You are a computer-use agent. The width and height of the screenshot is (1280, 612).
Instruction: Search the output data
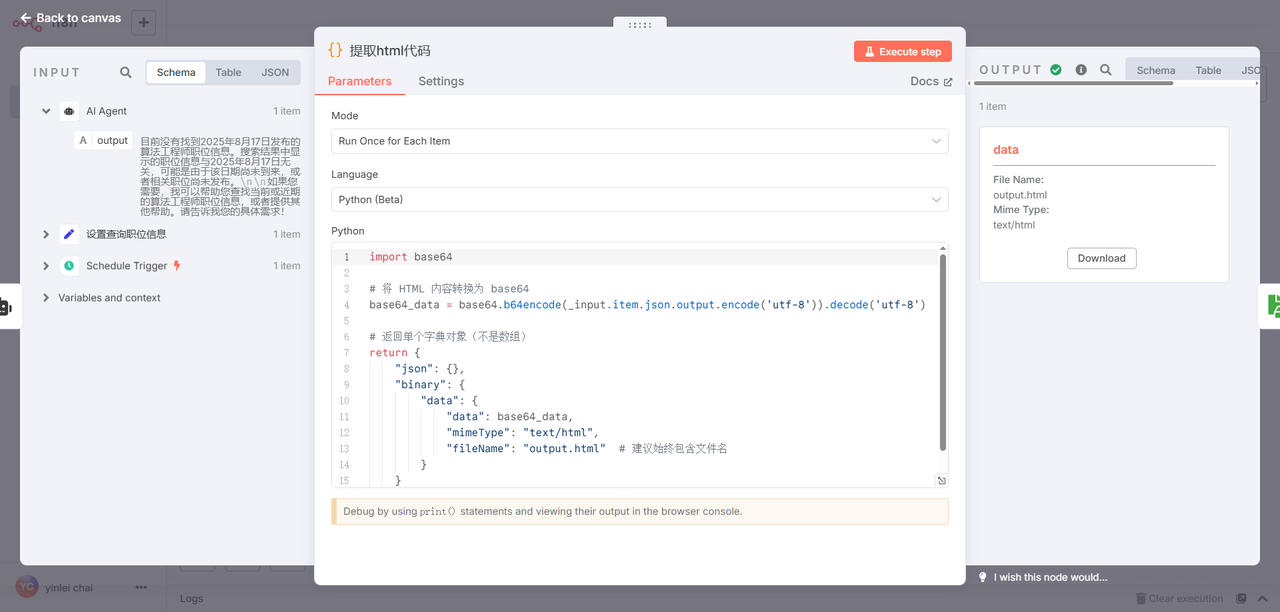pos(1106,70)
